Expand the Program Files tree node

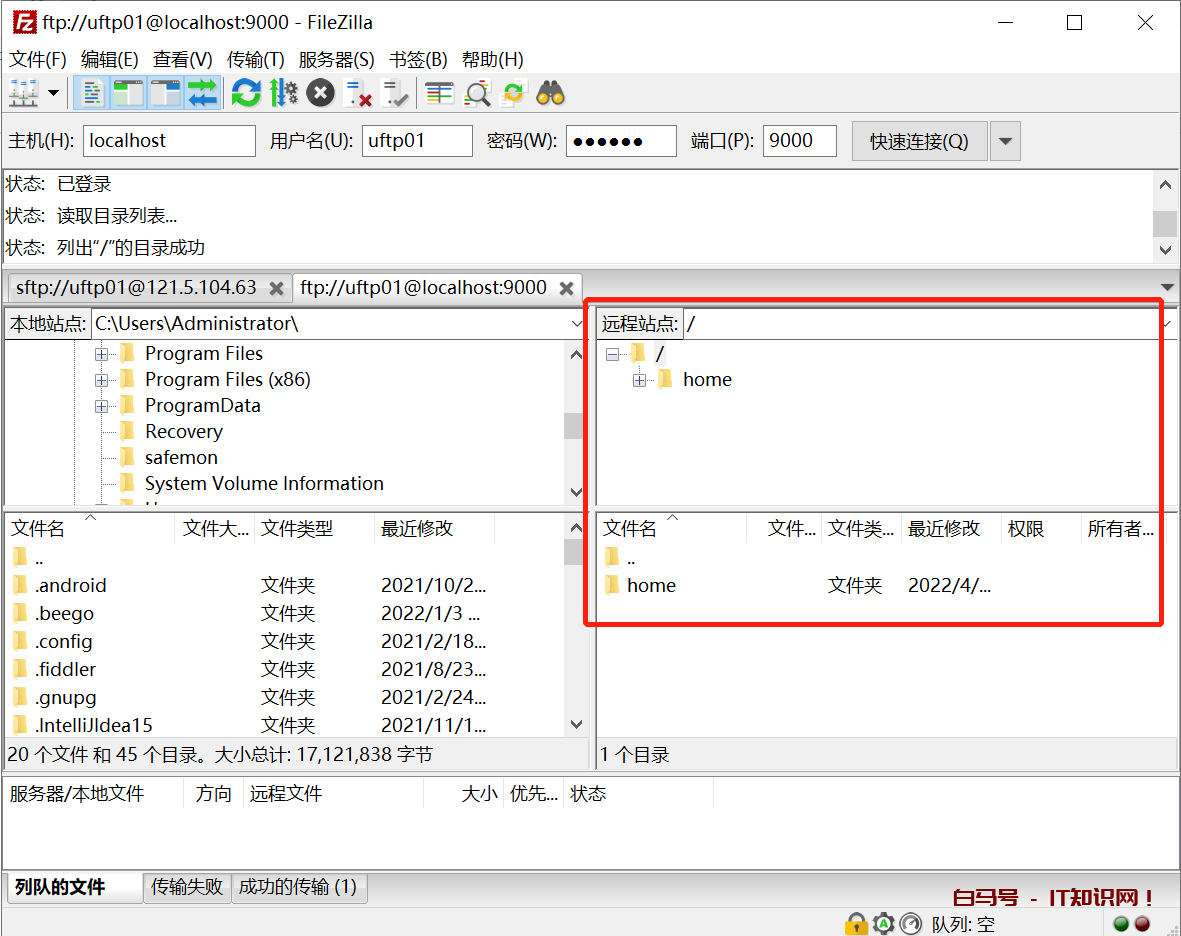tap(101, 354)
